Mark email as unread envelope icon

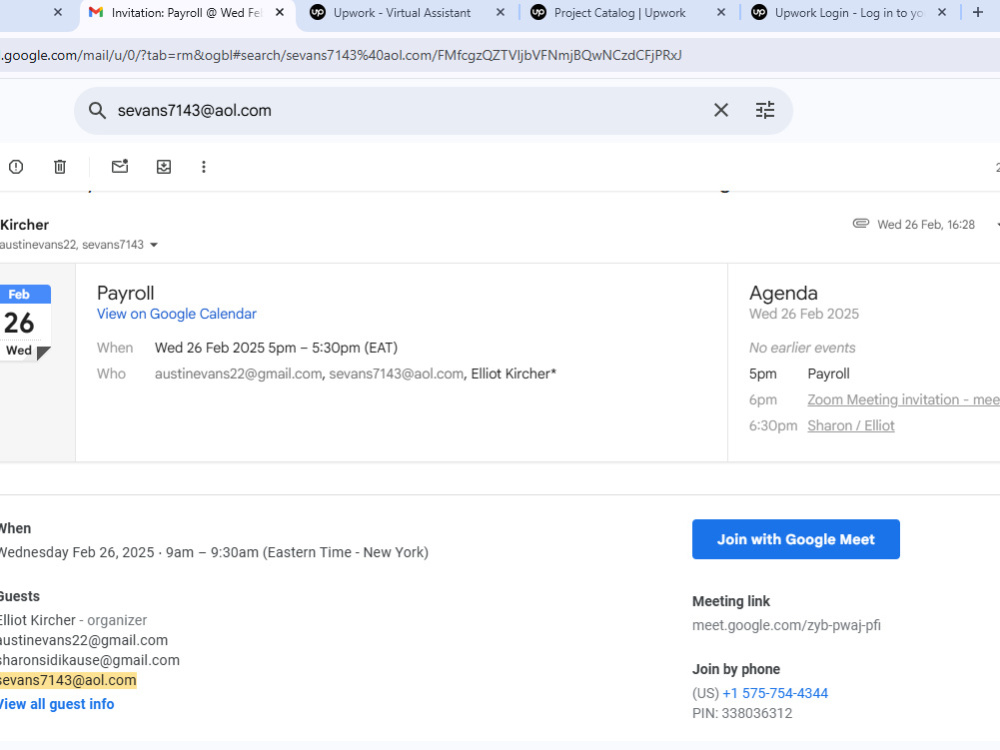coord(120,166)
